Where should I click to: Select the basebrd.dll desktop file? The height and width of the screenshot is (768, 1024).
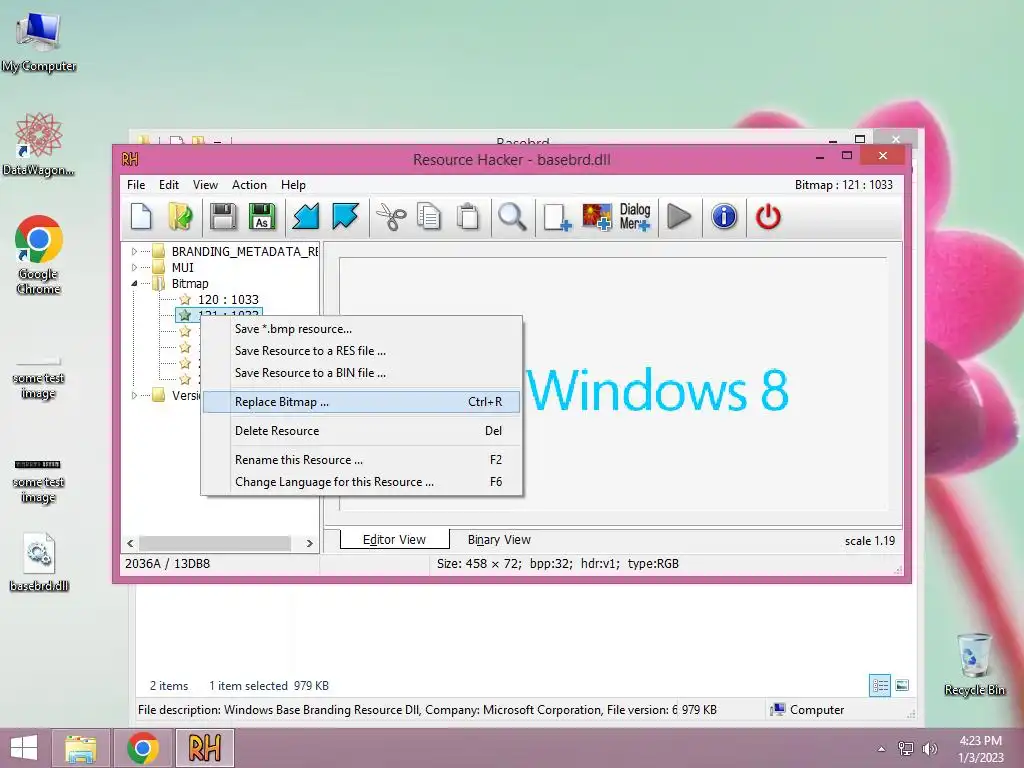(x=39, y=562)
